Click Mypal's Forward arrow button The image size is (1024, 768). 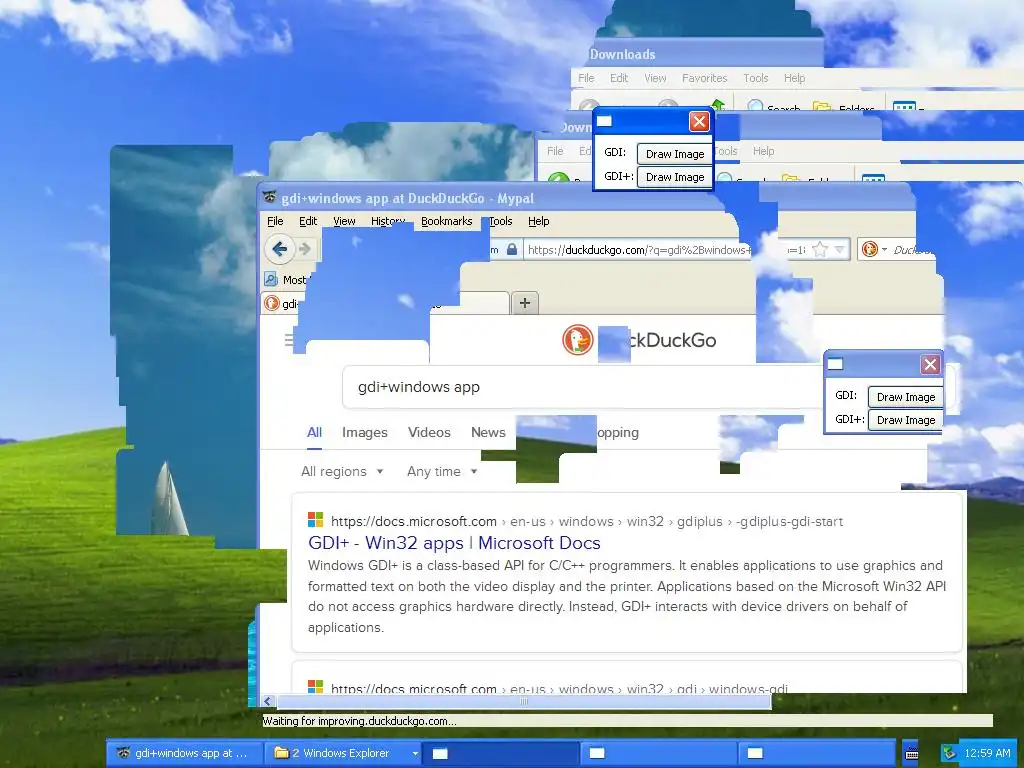point(305,249)
